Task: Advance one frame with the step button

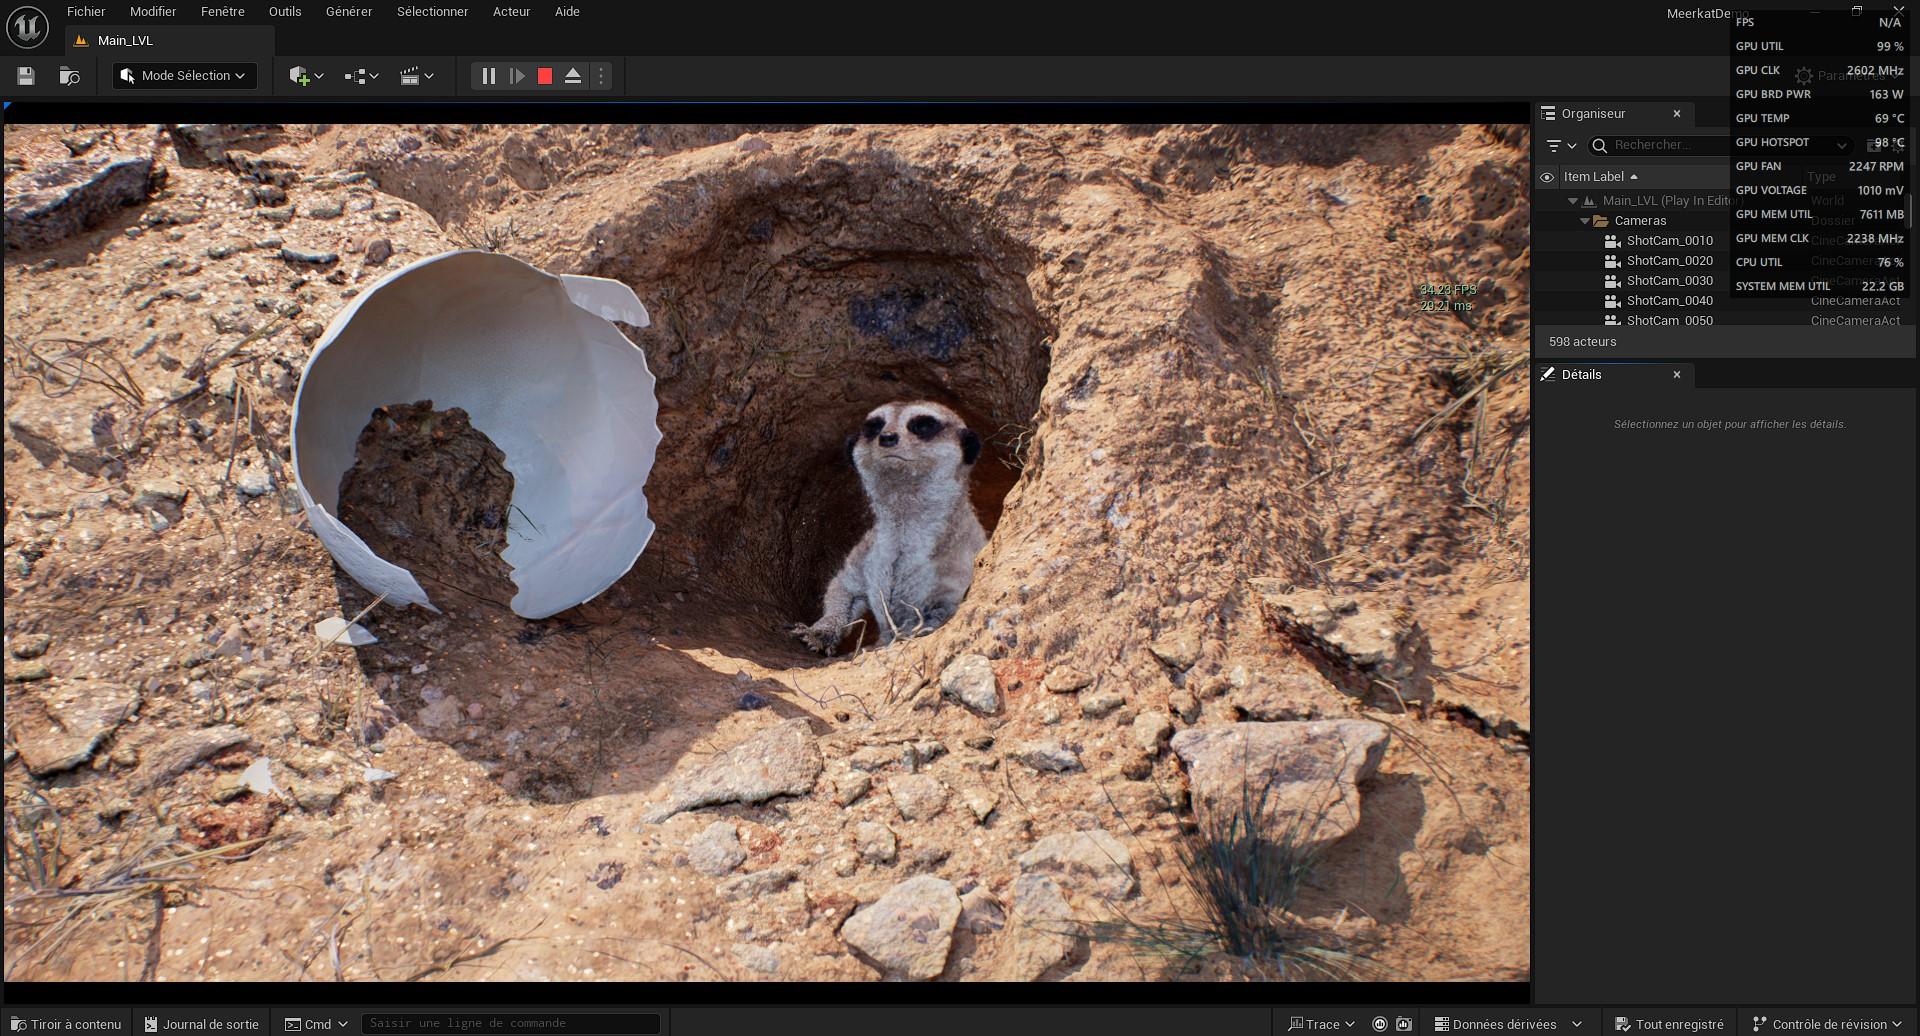Action: (517, 76)
